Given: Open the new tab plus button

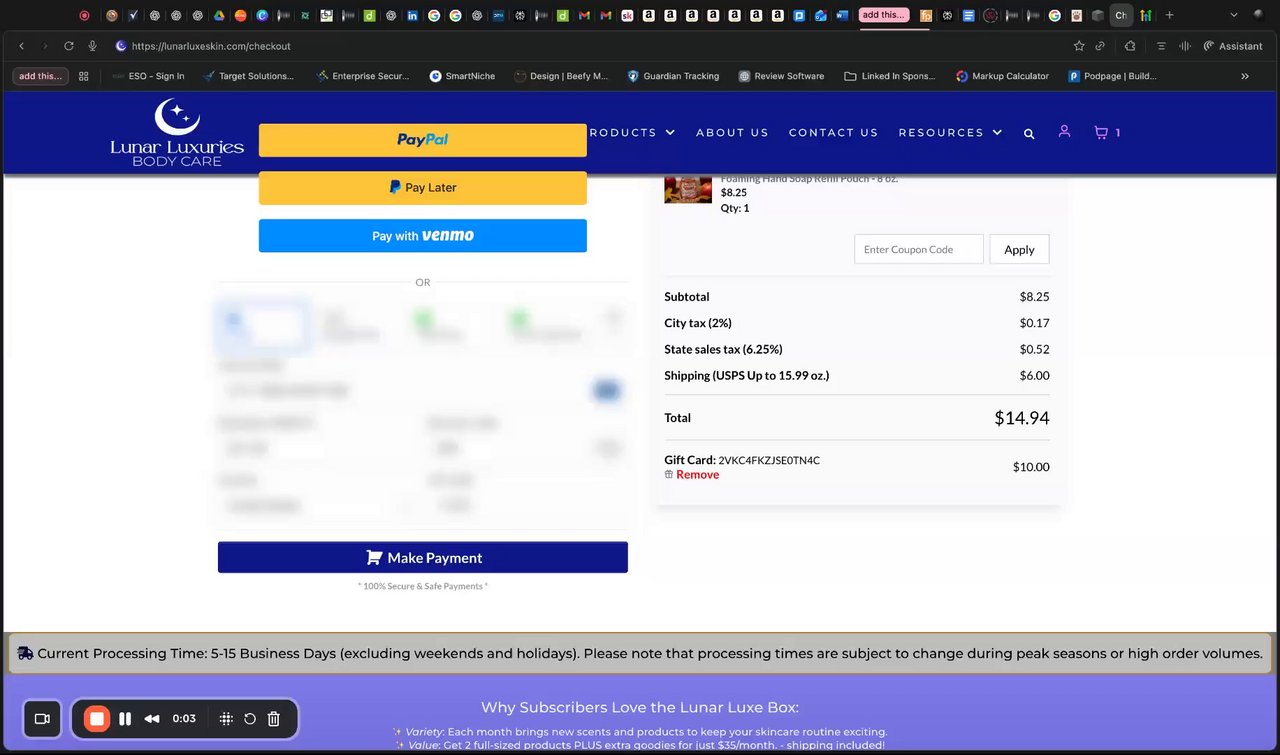Looking at the screenshot, I should [1170, 15].
